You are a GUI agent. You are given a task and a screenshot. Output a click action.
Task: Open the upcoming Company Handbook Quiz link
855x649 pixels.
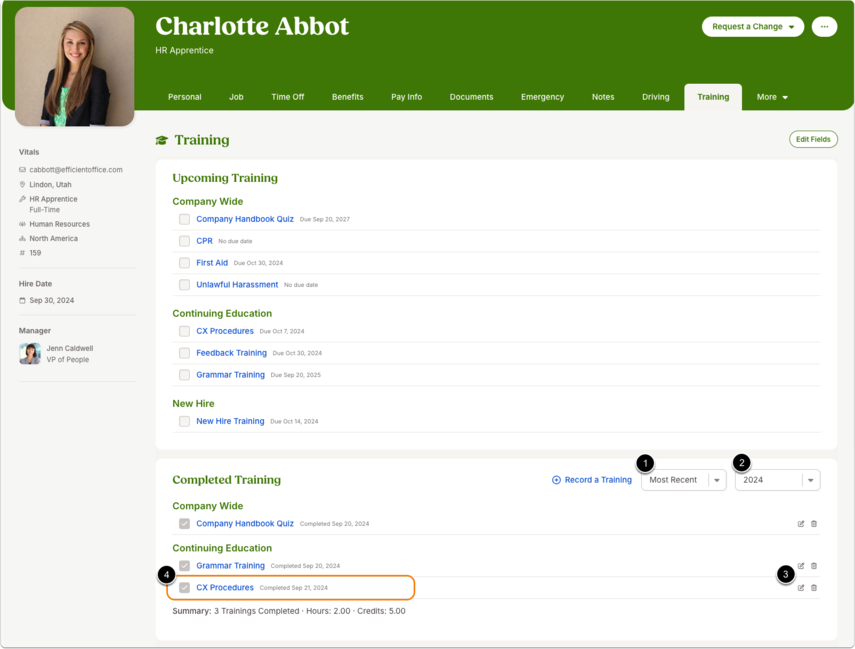245,219
